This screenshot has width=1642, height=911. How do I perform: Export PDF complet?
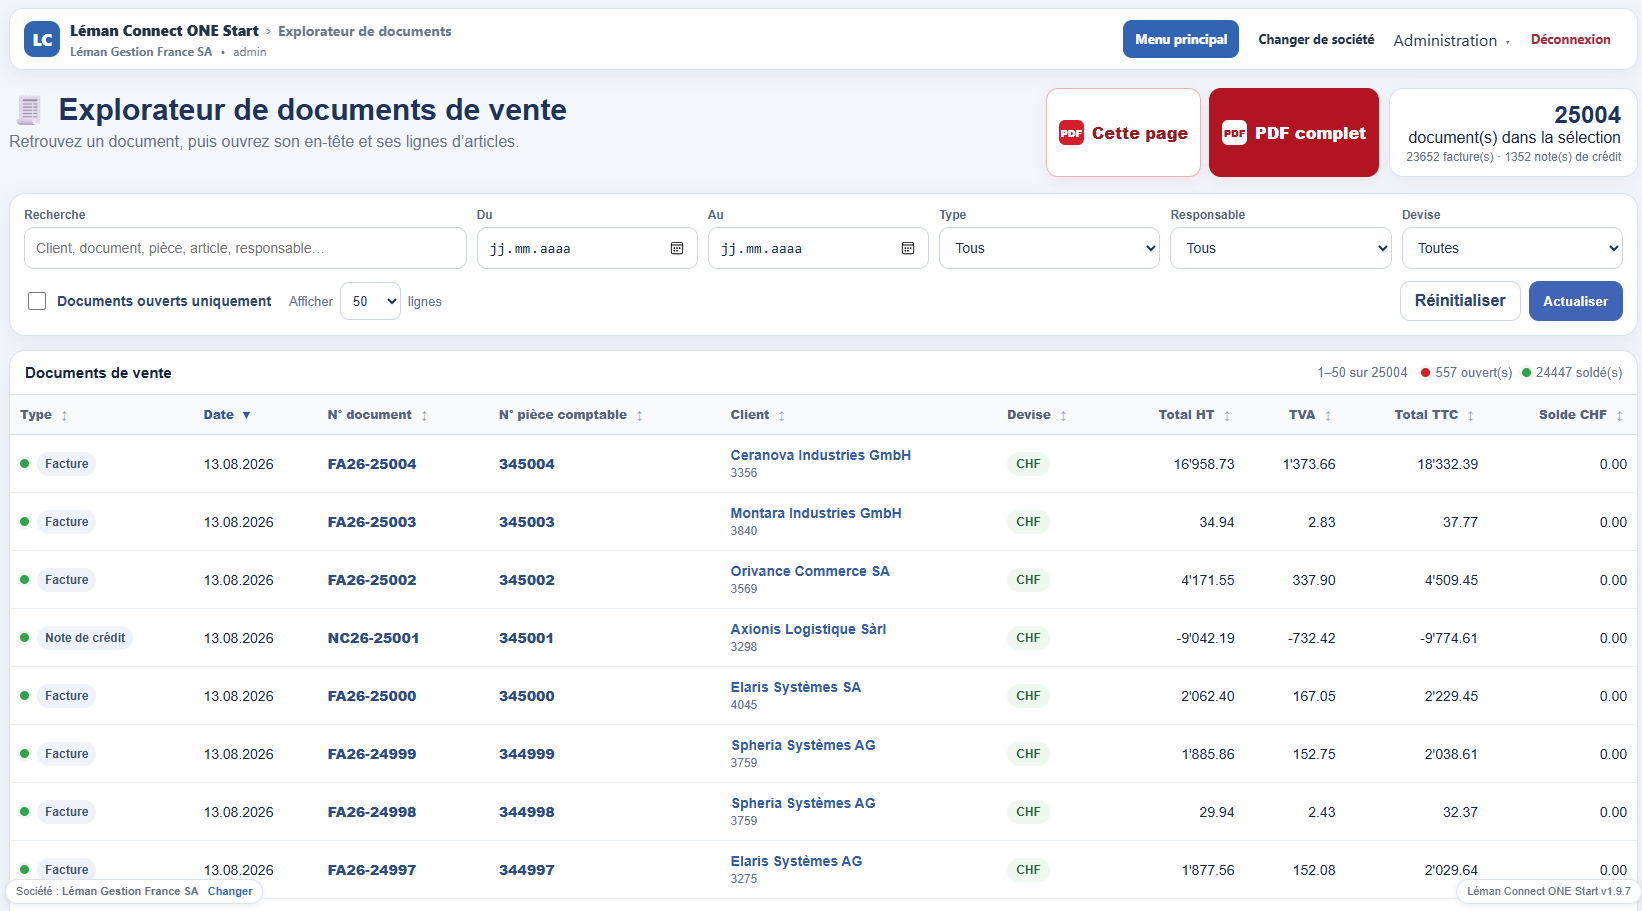pyautogui.click(x=1294, y=133)
